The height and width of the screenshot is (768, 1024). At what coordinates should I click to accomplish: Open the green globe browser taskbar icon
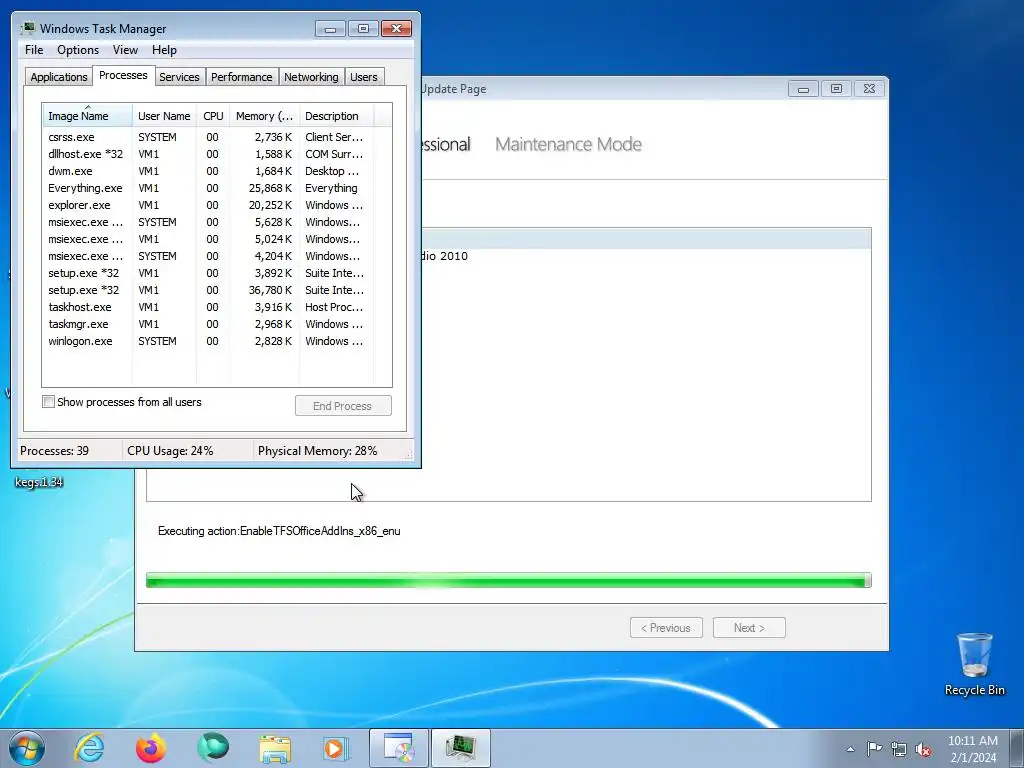213,748
